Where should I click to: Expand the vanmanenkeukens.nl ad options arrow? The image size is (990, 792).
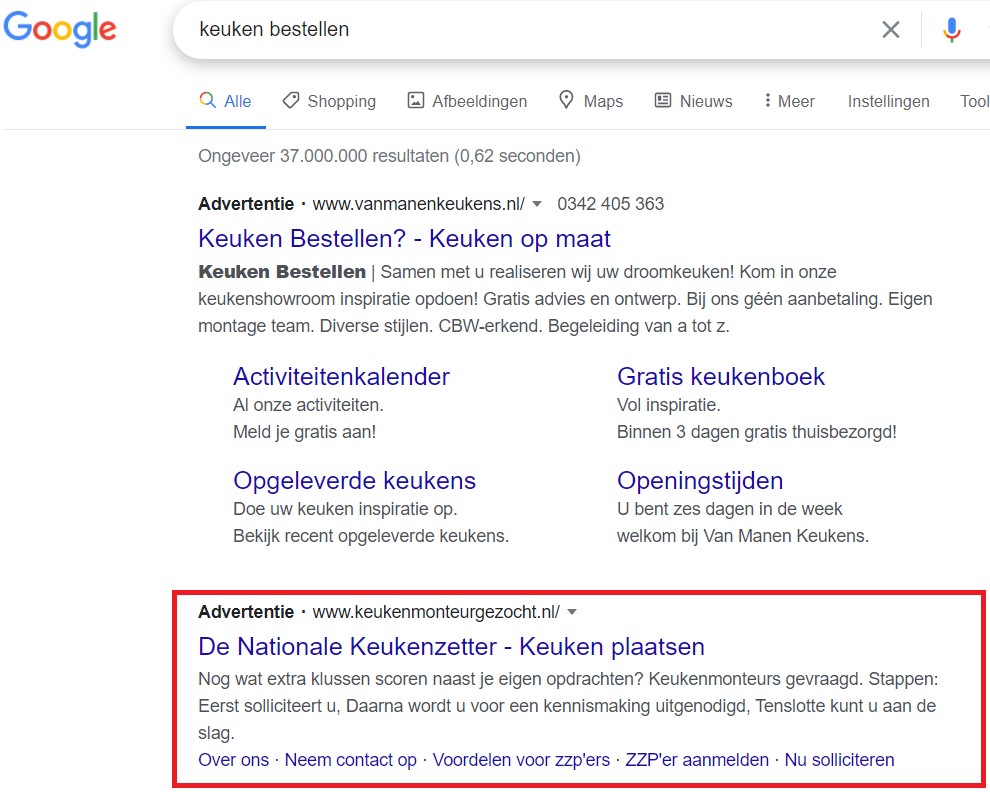click(x=538, y=203)
